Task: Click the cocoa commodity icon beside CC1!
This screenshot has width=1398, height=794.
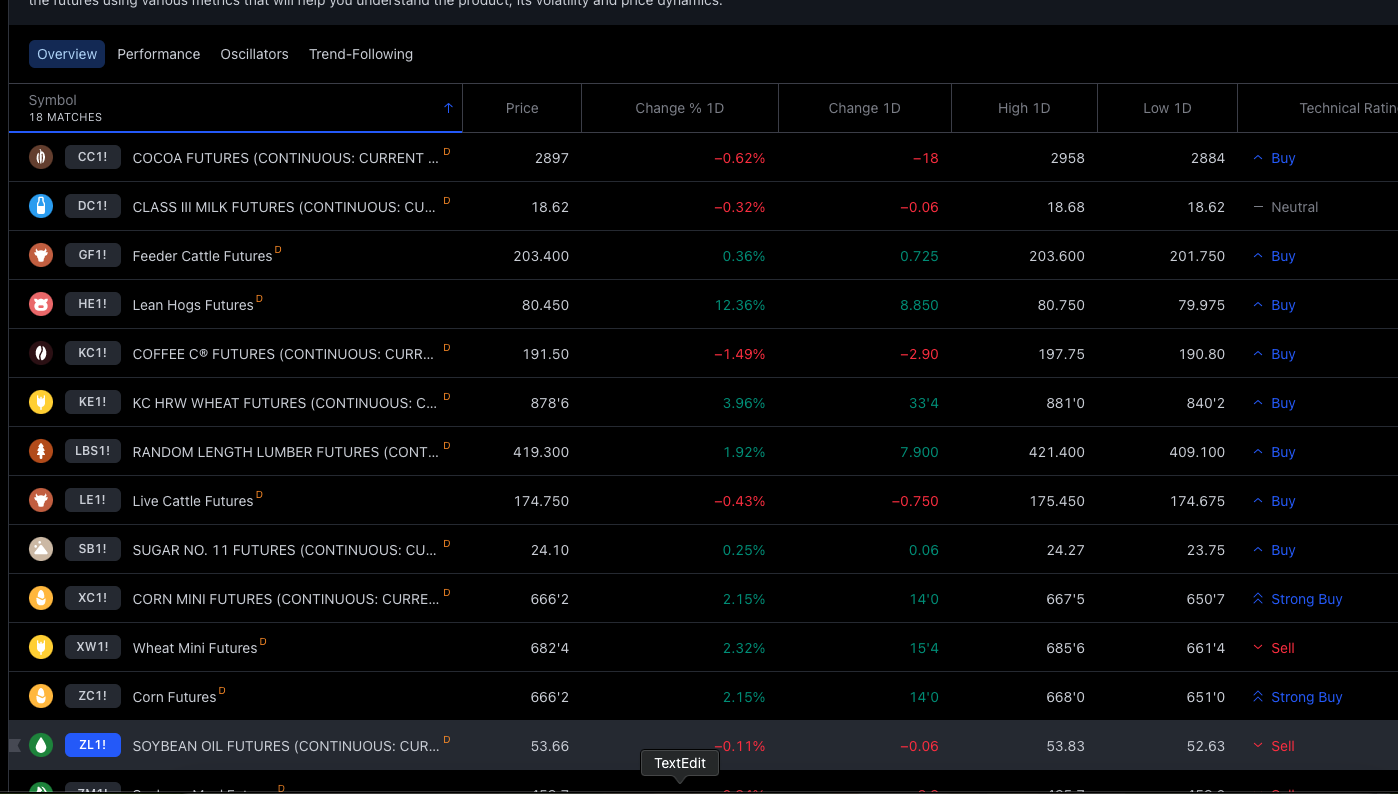Action: tap(40, 157)
